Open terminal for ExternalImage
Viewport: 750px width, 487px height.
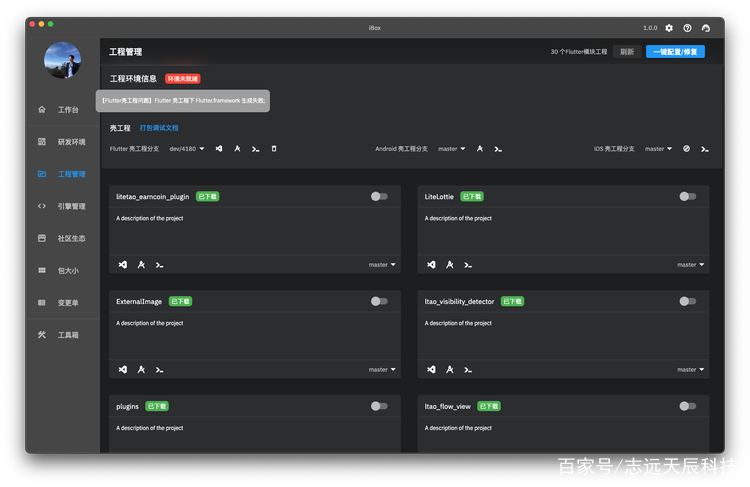(159, 369)
